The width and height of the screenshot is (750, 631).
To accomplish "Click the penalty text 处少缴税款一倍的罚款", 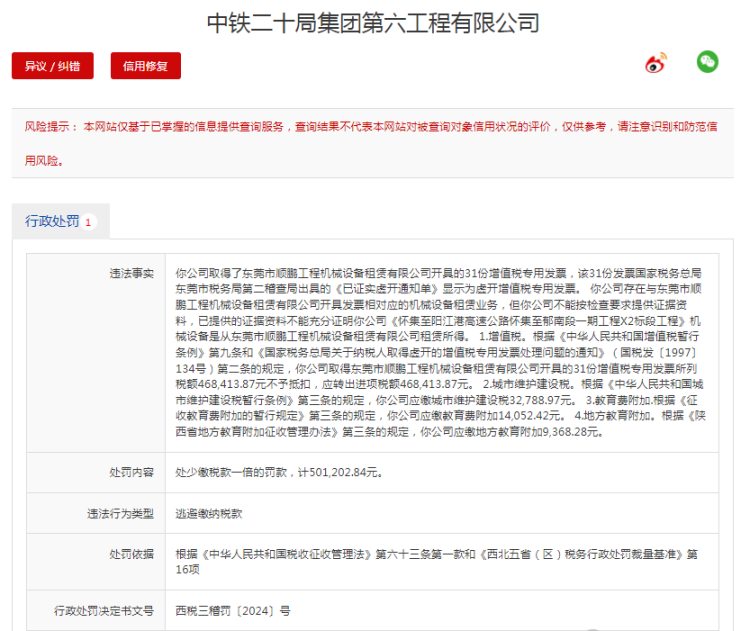I will pyautogui.click(x=231, y=472).
